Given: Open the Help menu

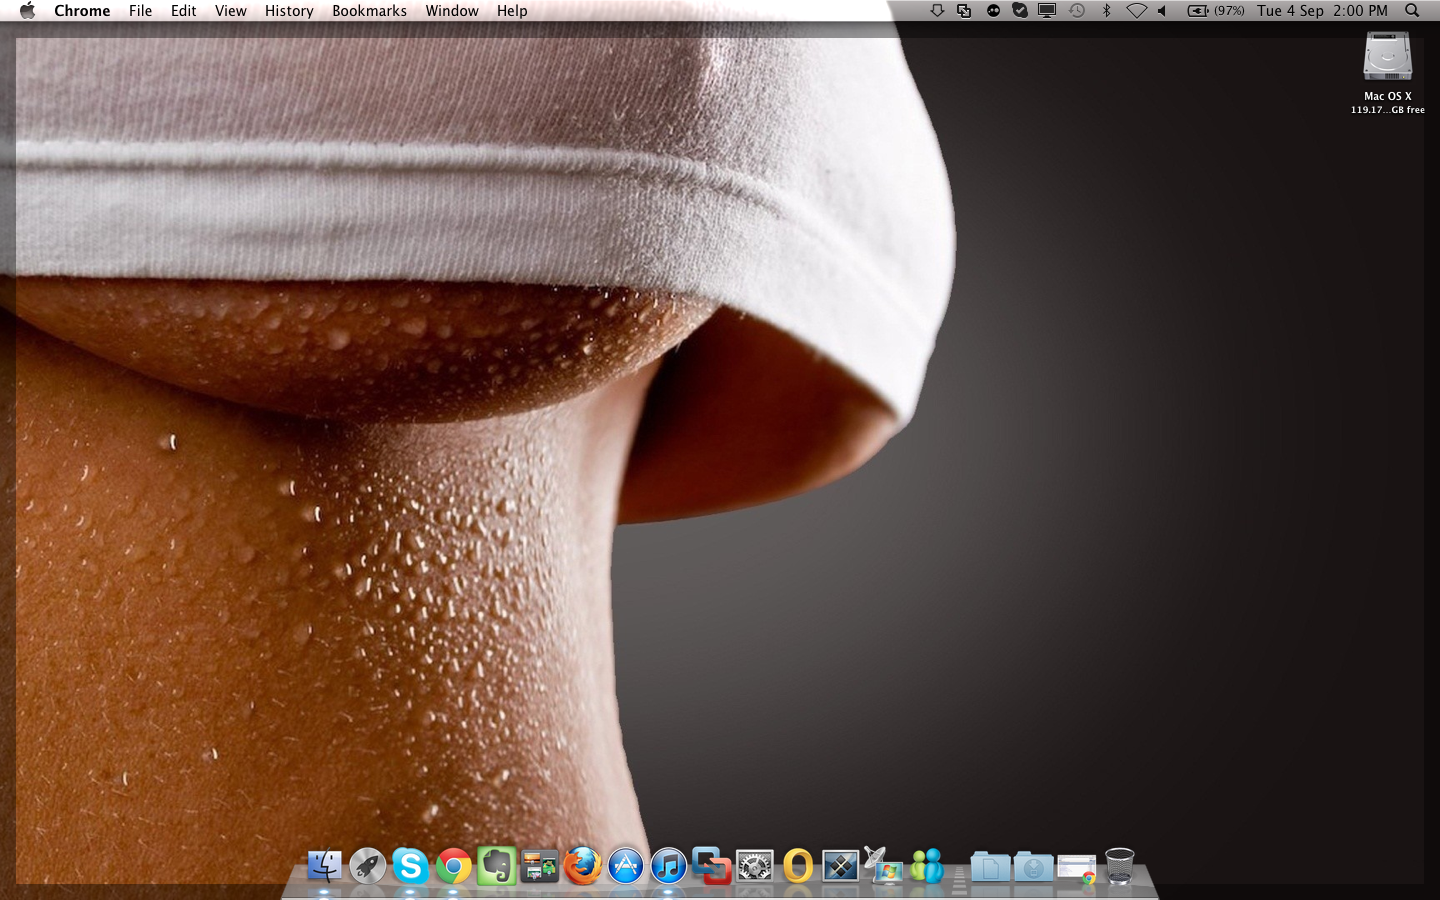Looking at the screenshot, I should [x=512, y=10].
